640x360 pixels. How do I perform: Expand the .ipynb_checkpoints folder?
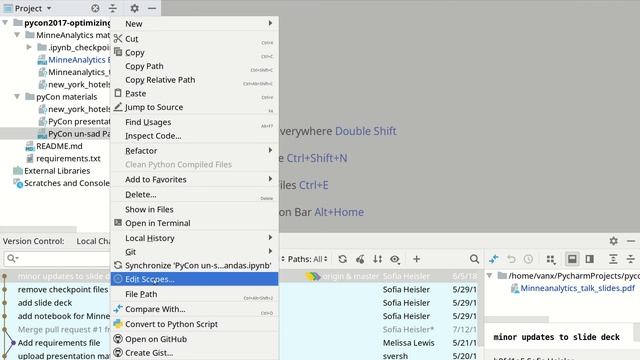[29, 47]
